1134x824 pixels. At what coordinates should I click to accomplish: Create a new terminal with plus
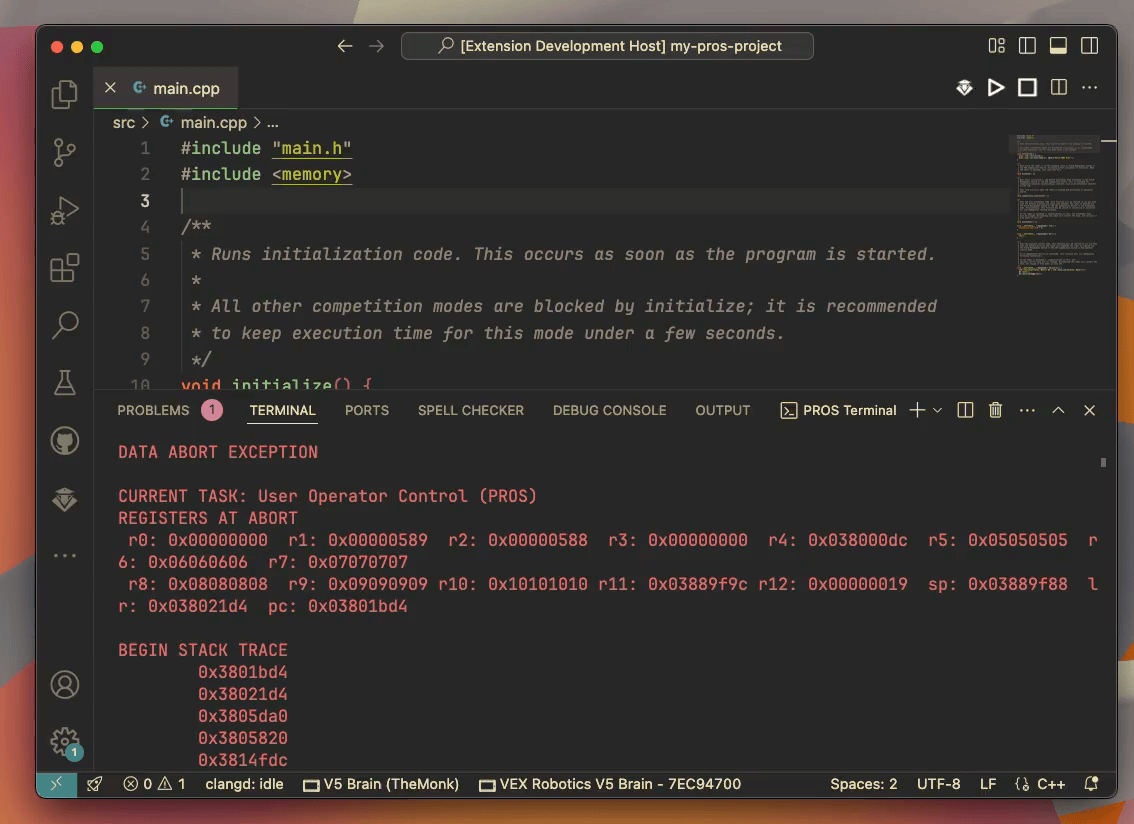pos(917,410)
